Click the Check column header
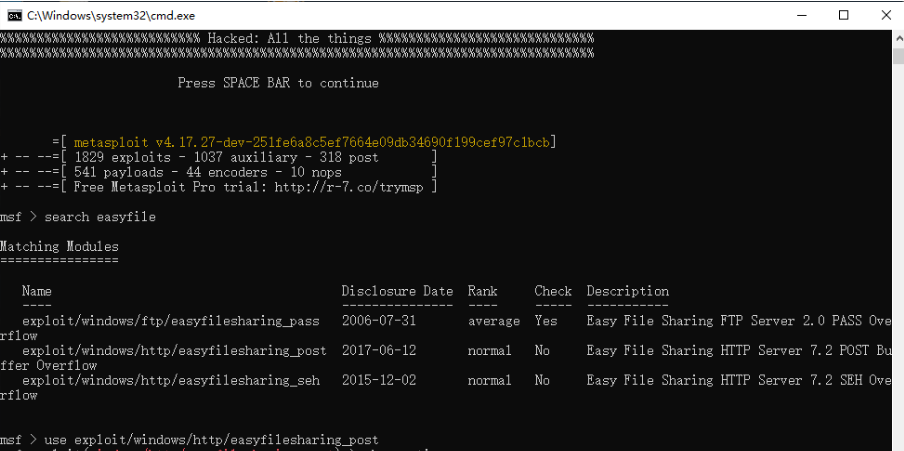The height and width of the screenshot is (451, 904). (553, 291)
